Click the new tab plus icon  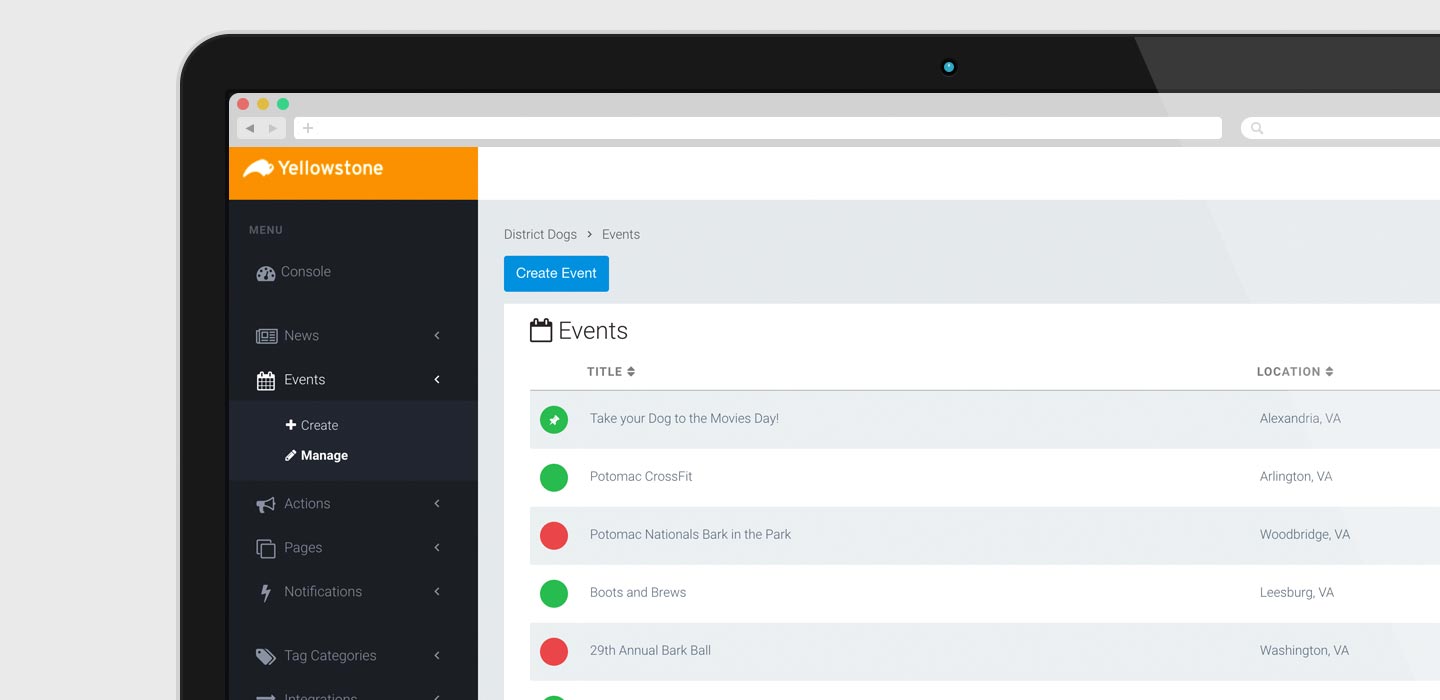tap(308, 128)
